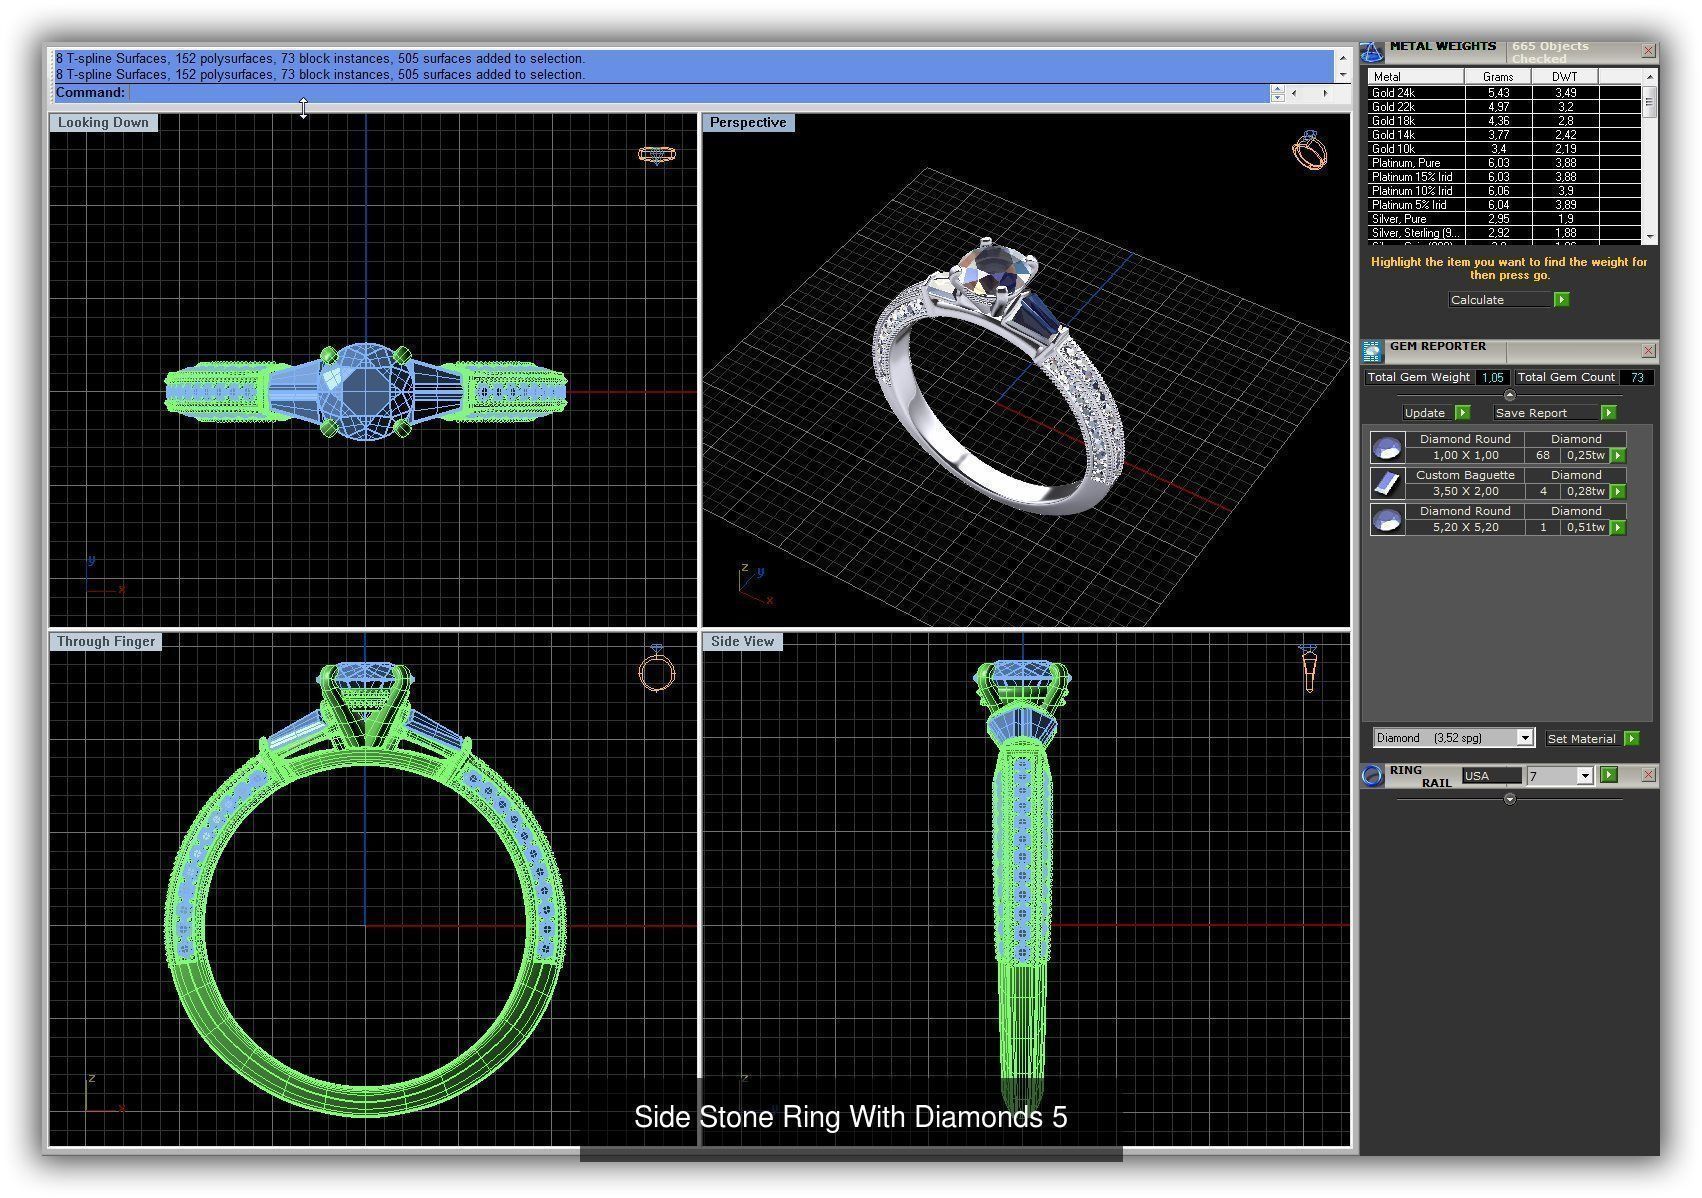The height and width of the screenshot is (1198, 1702).
Task: Select the Gold 14k row
Action: pyautogui.click(x=1505, y=135)
